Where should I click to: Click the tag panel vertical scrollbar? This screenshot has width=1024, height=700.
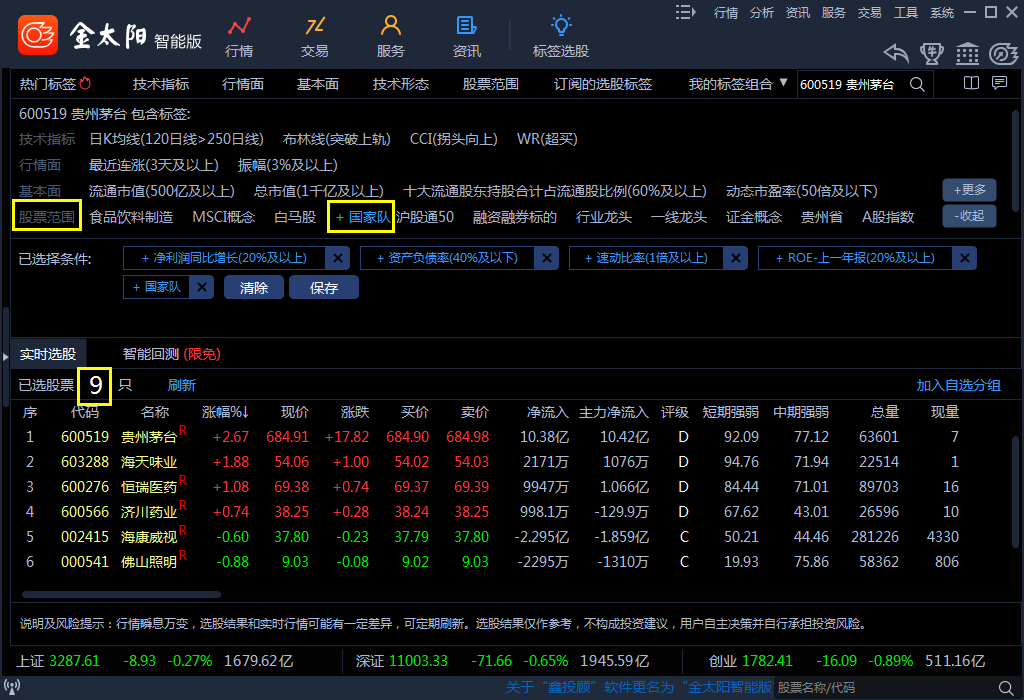1015,161
